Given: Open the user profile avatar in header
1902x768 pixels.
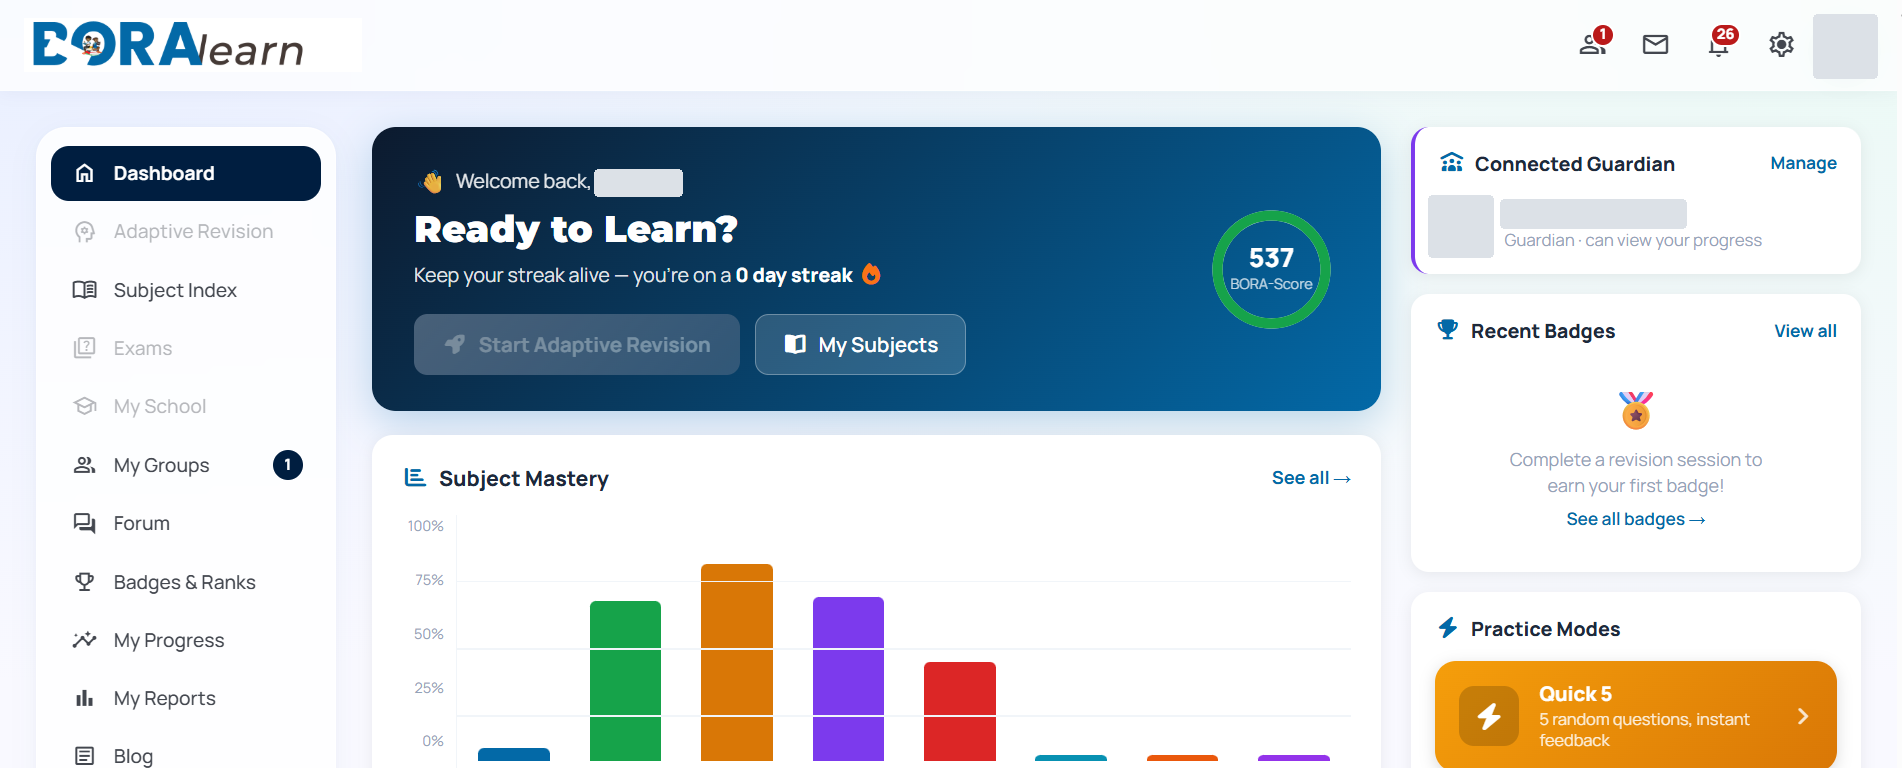Looking at the screenshot, I should coord(1845,46).
